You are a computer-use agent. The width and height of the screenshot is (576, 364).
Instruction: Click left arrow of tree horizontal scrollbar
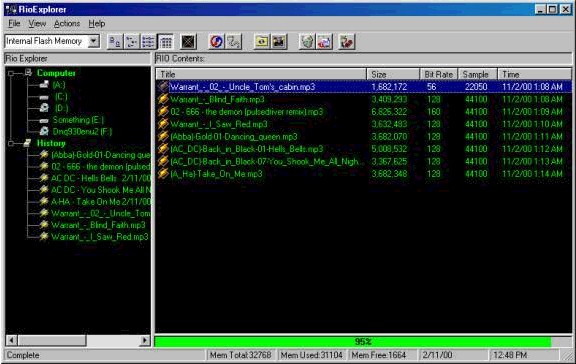[x=12, y=340]
